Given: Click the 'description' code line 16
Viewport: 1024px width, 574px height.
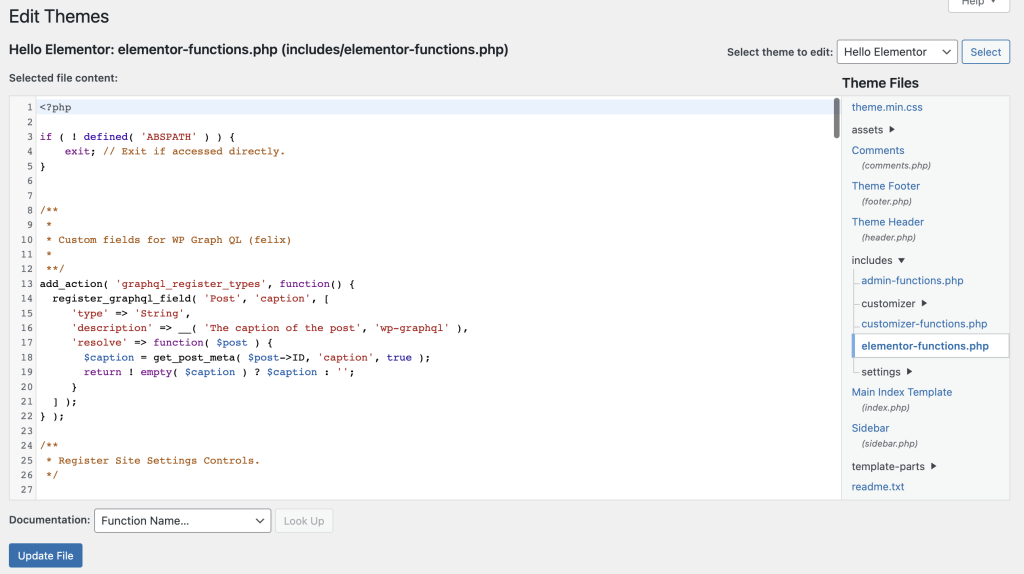Looking at the screenshot, I should 270,328.
